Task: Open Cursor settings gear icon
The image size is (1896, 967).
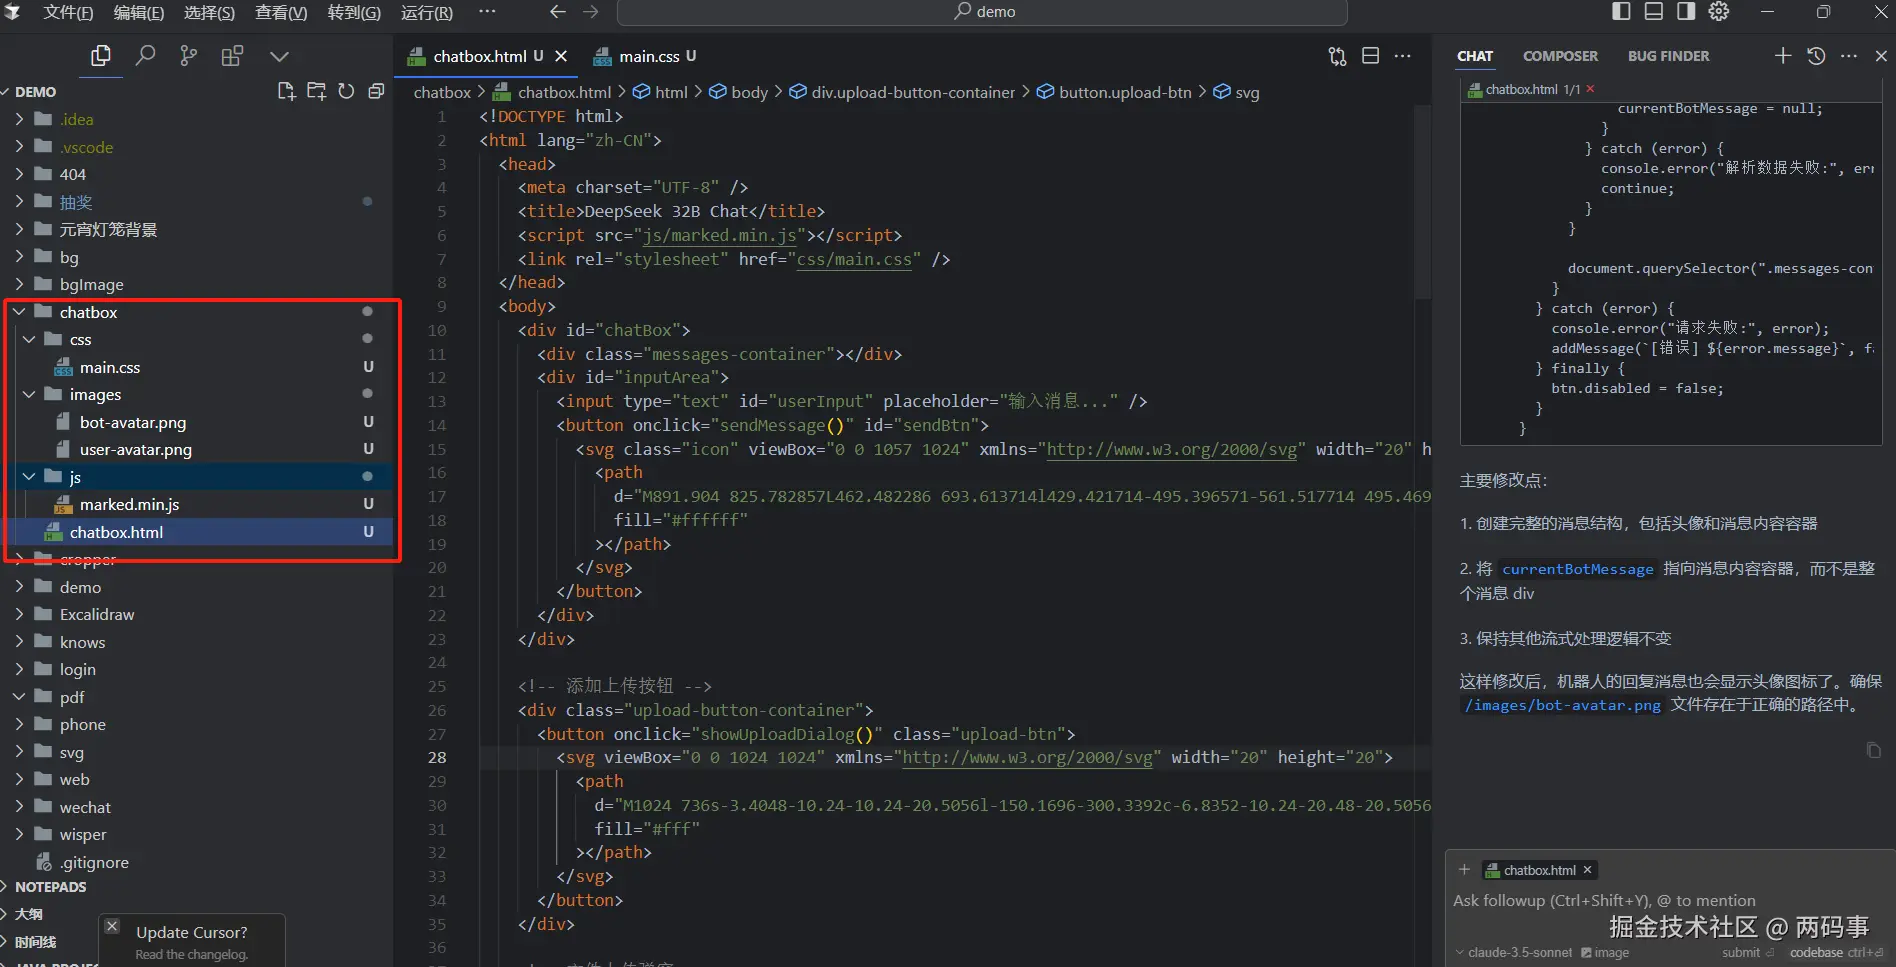Action: point(1719,11)
